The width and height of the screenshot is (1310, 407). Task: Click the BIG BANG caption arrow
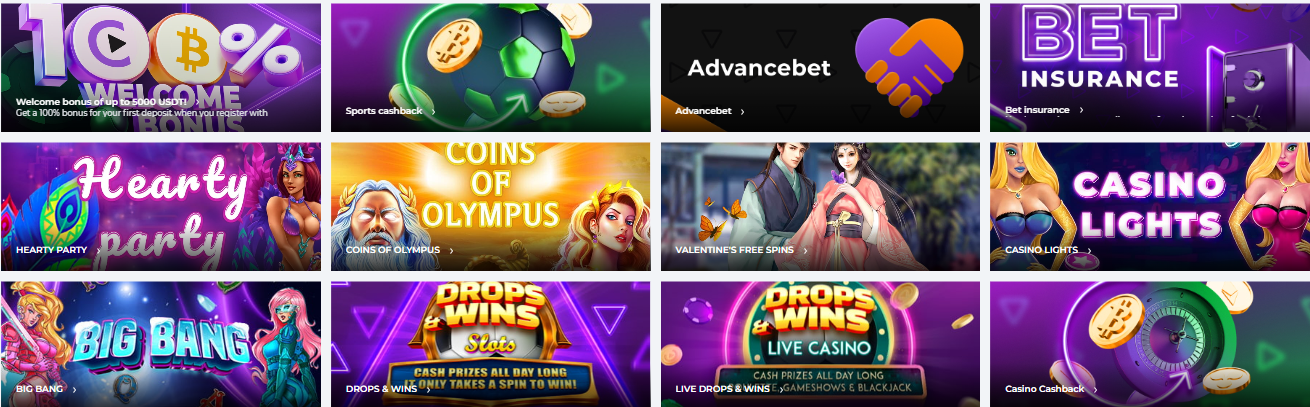75,389
